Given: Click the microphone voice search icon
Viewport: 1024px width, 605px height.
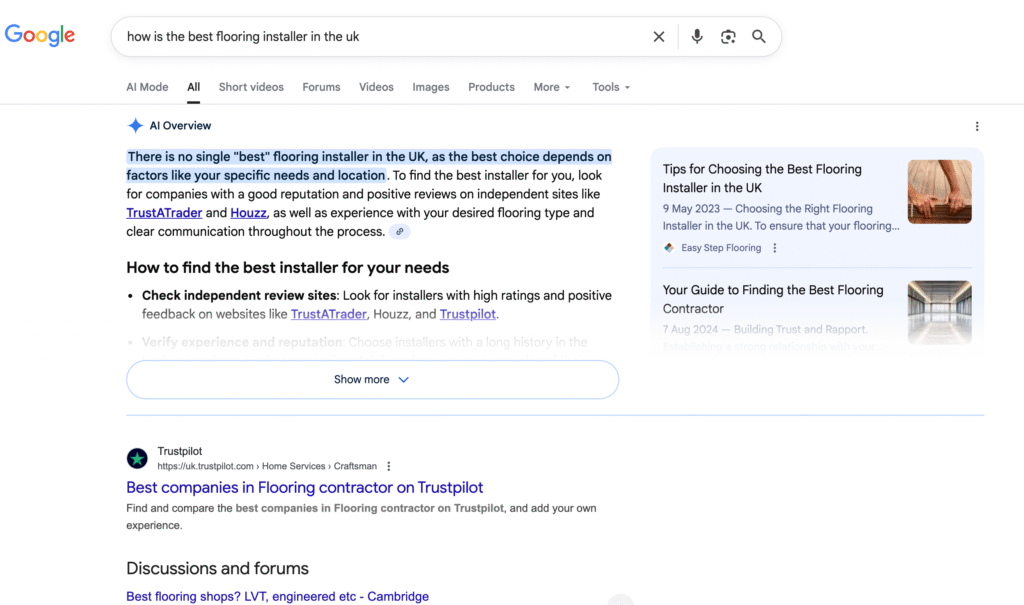Looking at the screenshot, I should coord(697,36).
